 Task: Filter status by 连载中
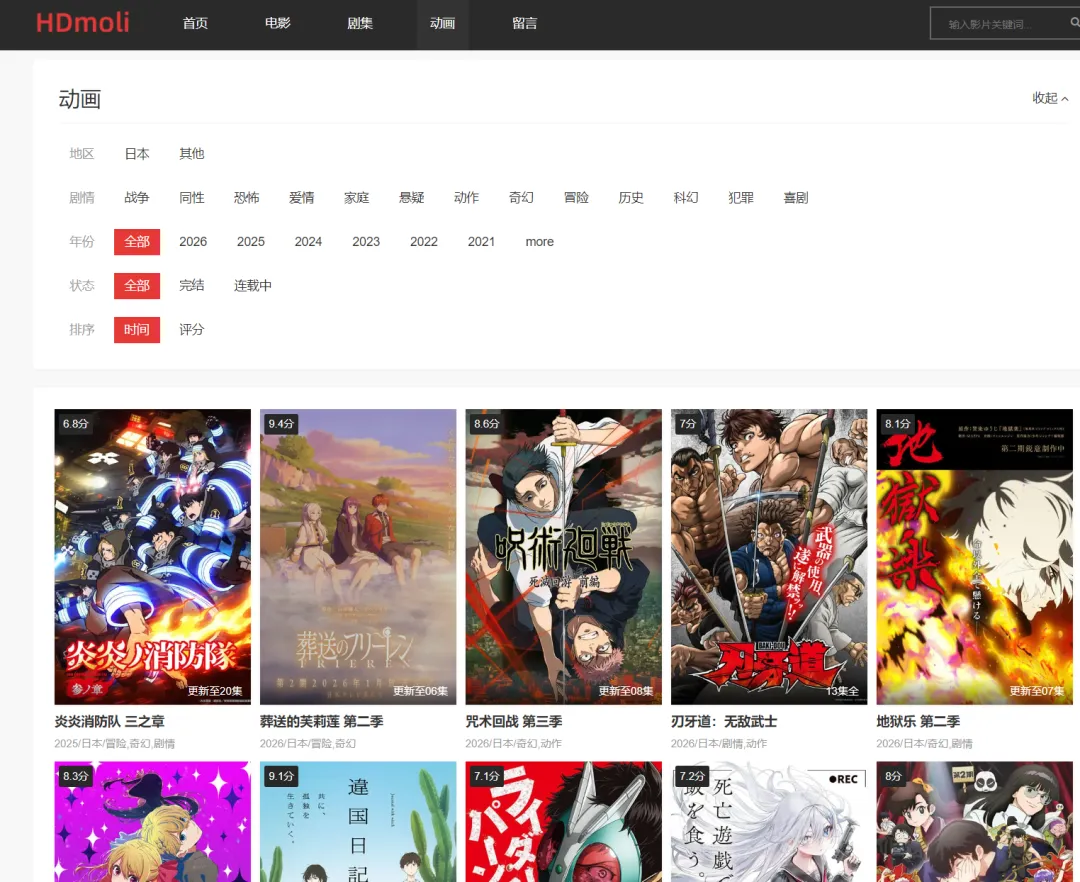[x=253, y=286]
